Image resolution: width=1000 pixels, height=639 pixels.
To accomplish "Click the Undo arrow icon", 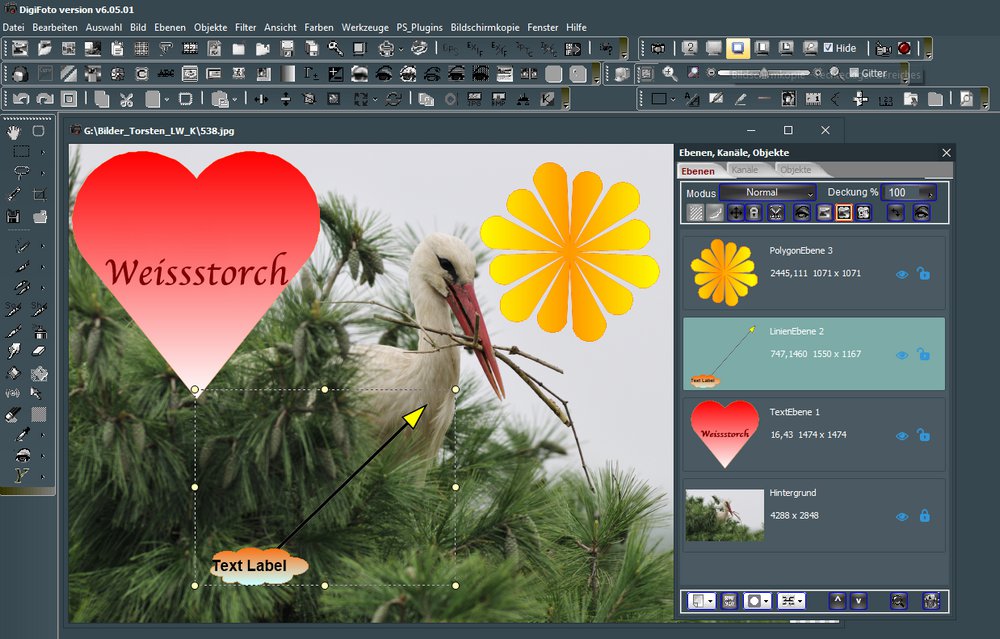I will pyautogui.click(x=21, y=99).
